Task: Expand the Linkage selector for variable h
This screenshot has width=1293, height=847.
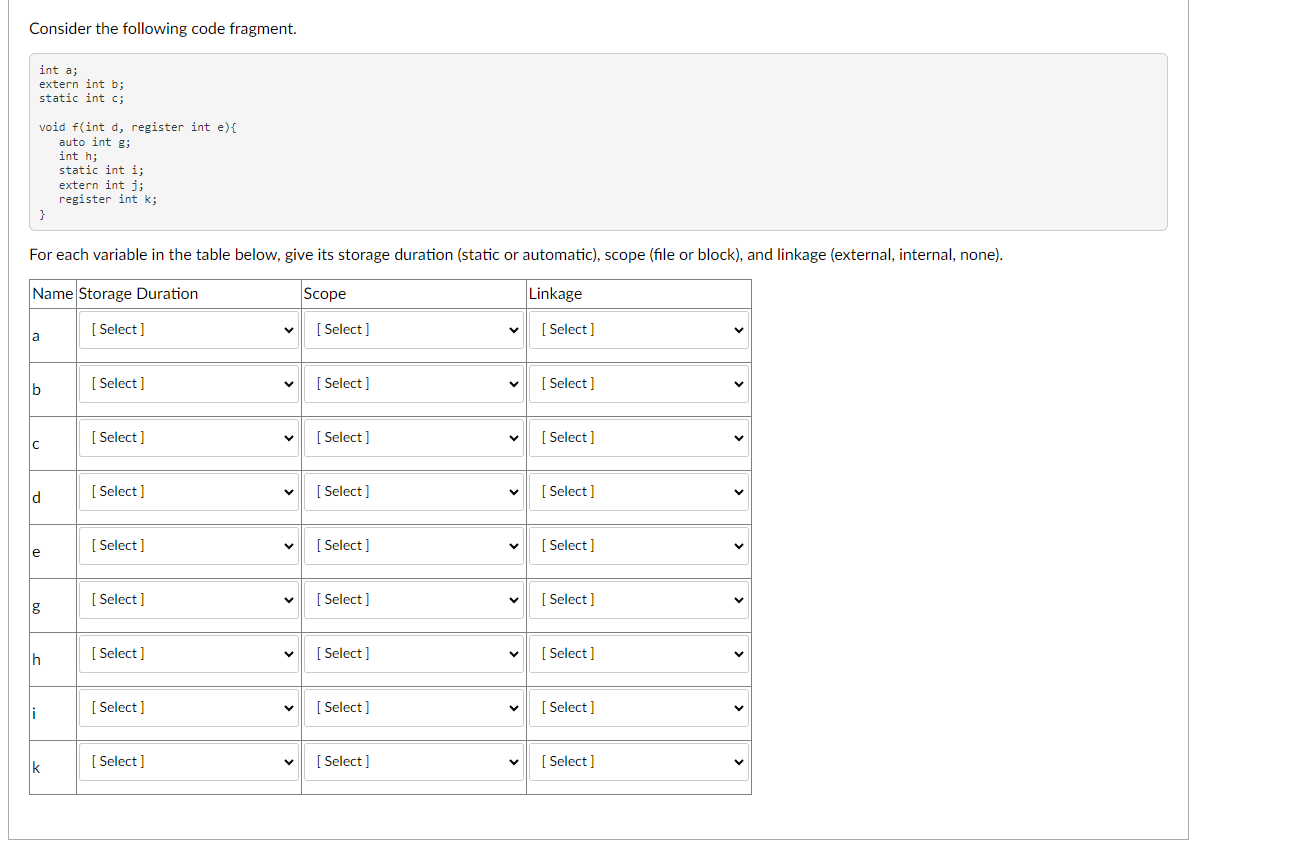Action: tap(638, 653)
